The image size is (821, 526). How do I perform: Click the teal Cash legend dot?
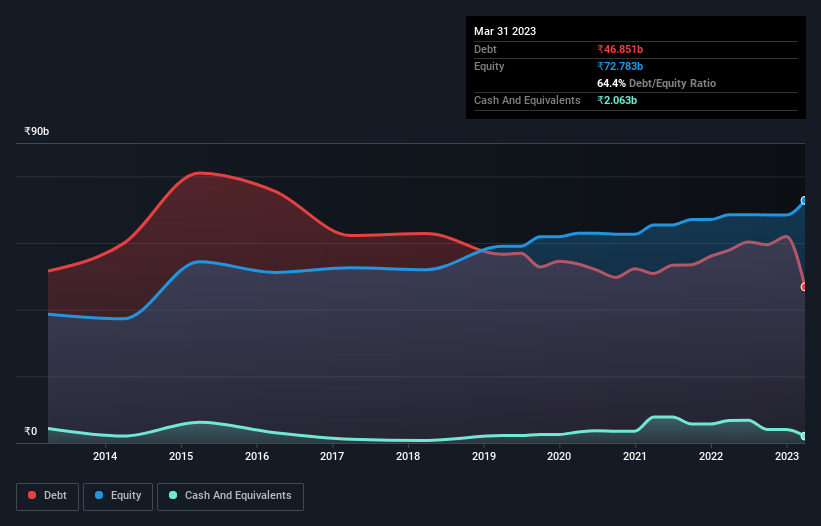click(x=173, y=495)
